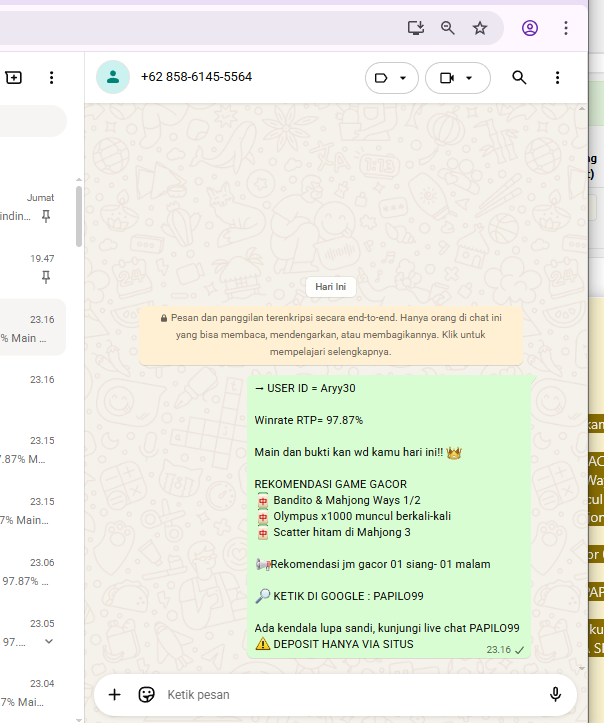
Task: Install app via browser address bar icon
Action: tap(416, 28)
